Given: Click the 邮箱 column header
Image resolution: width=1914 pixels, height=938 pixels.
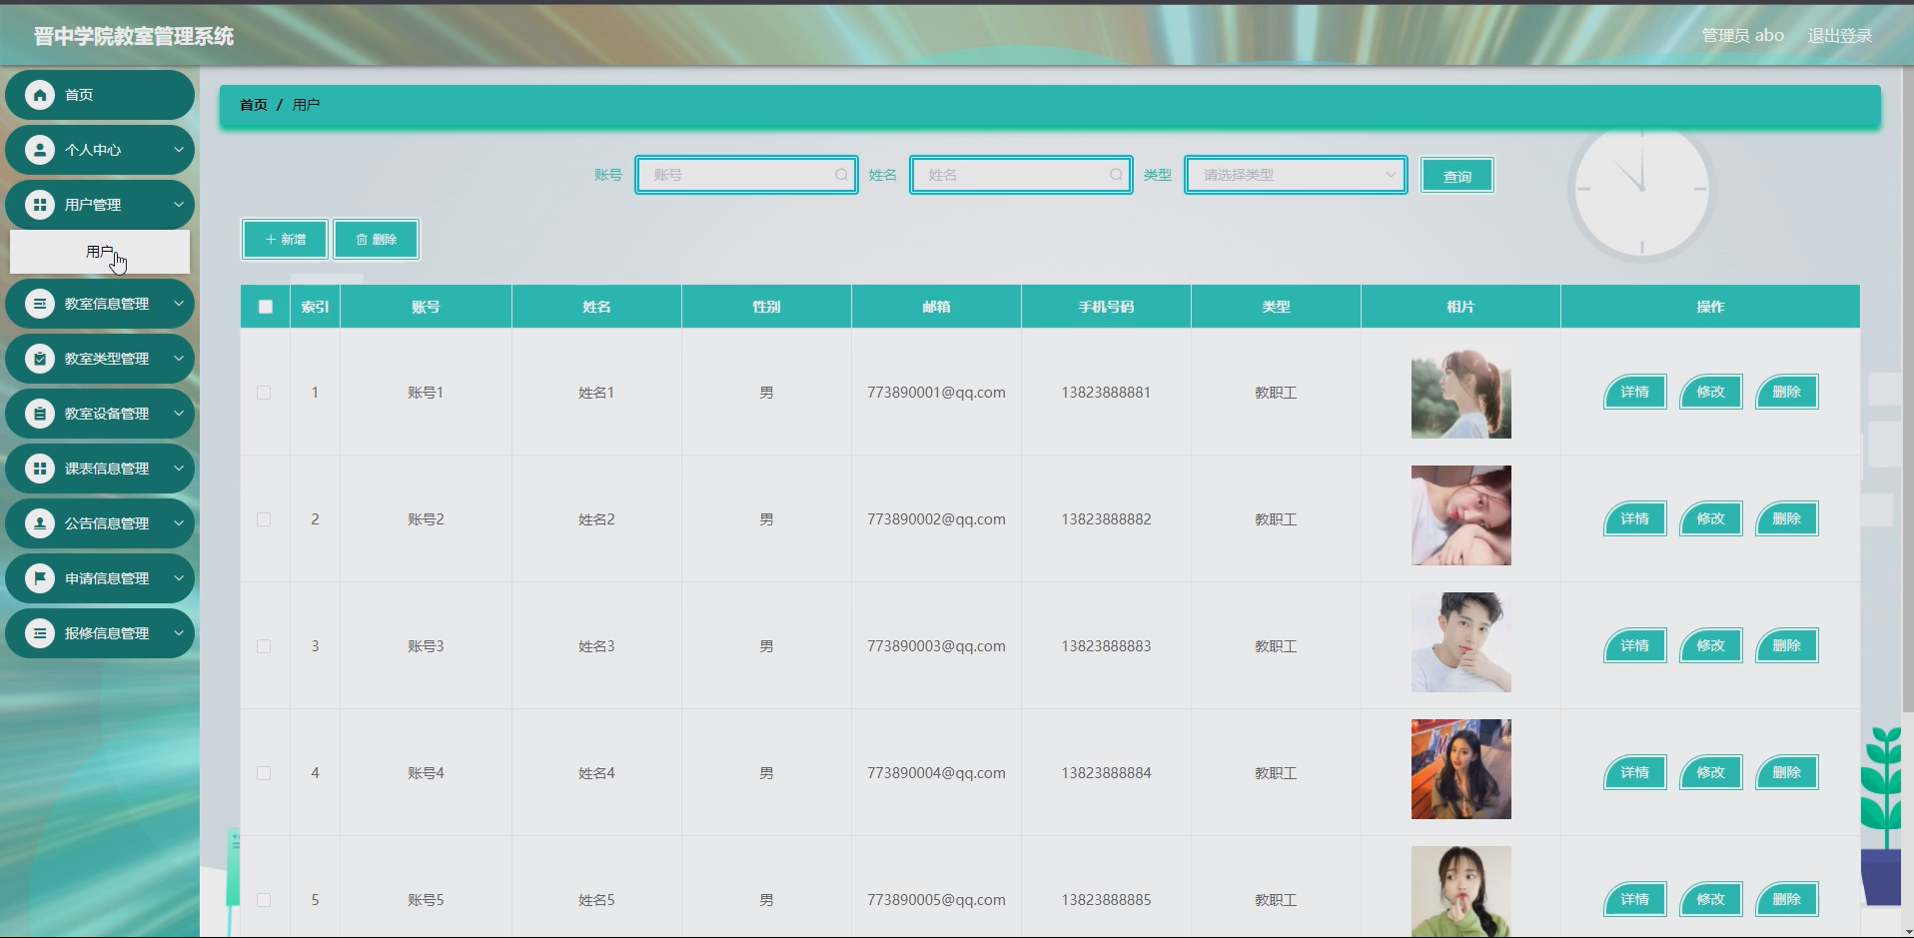Looking at the screenshot, I should (x=936, y=307).
